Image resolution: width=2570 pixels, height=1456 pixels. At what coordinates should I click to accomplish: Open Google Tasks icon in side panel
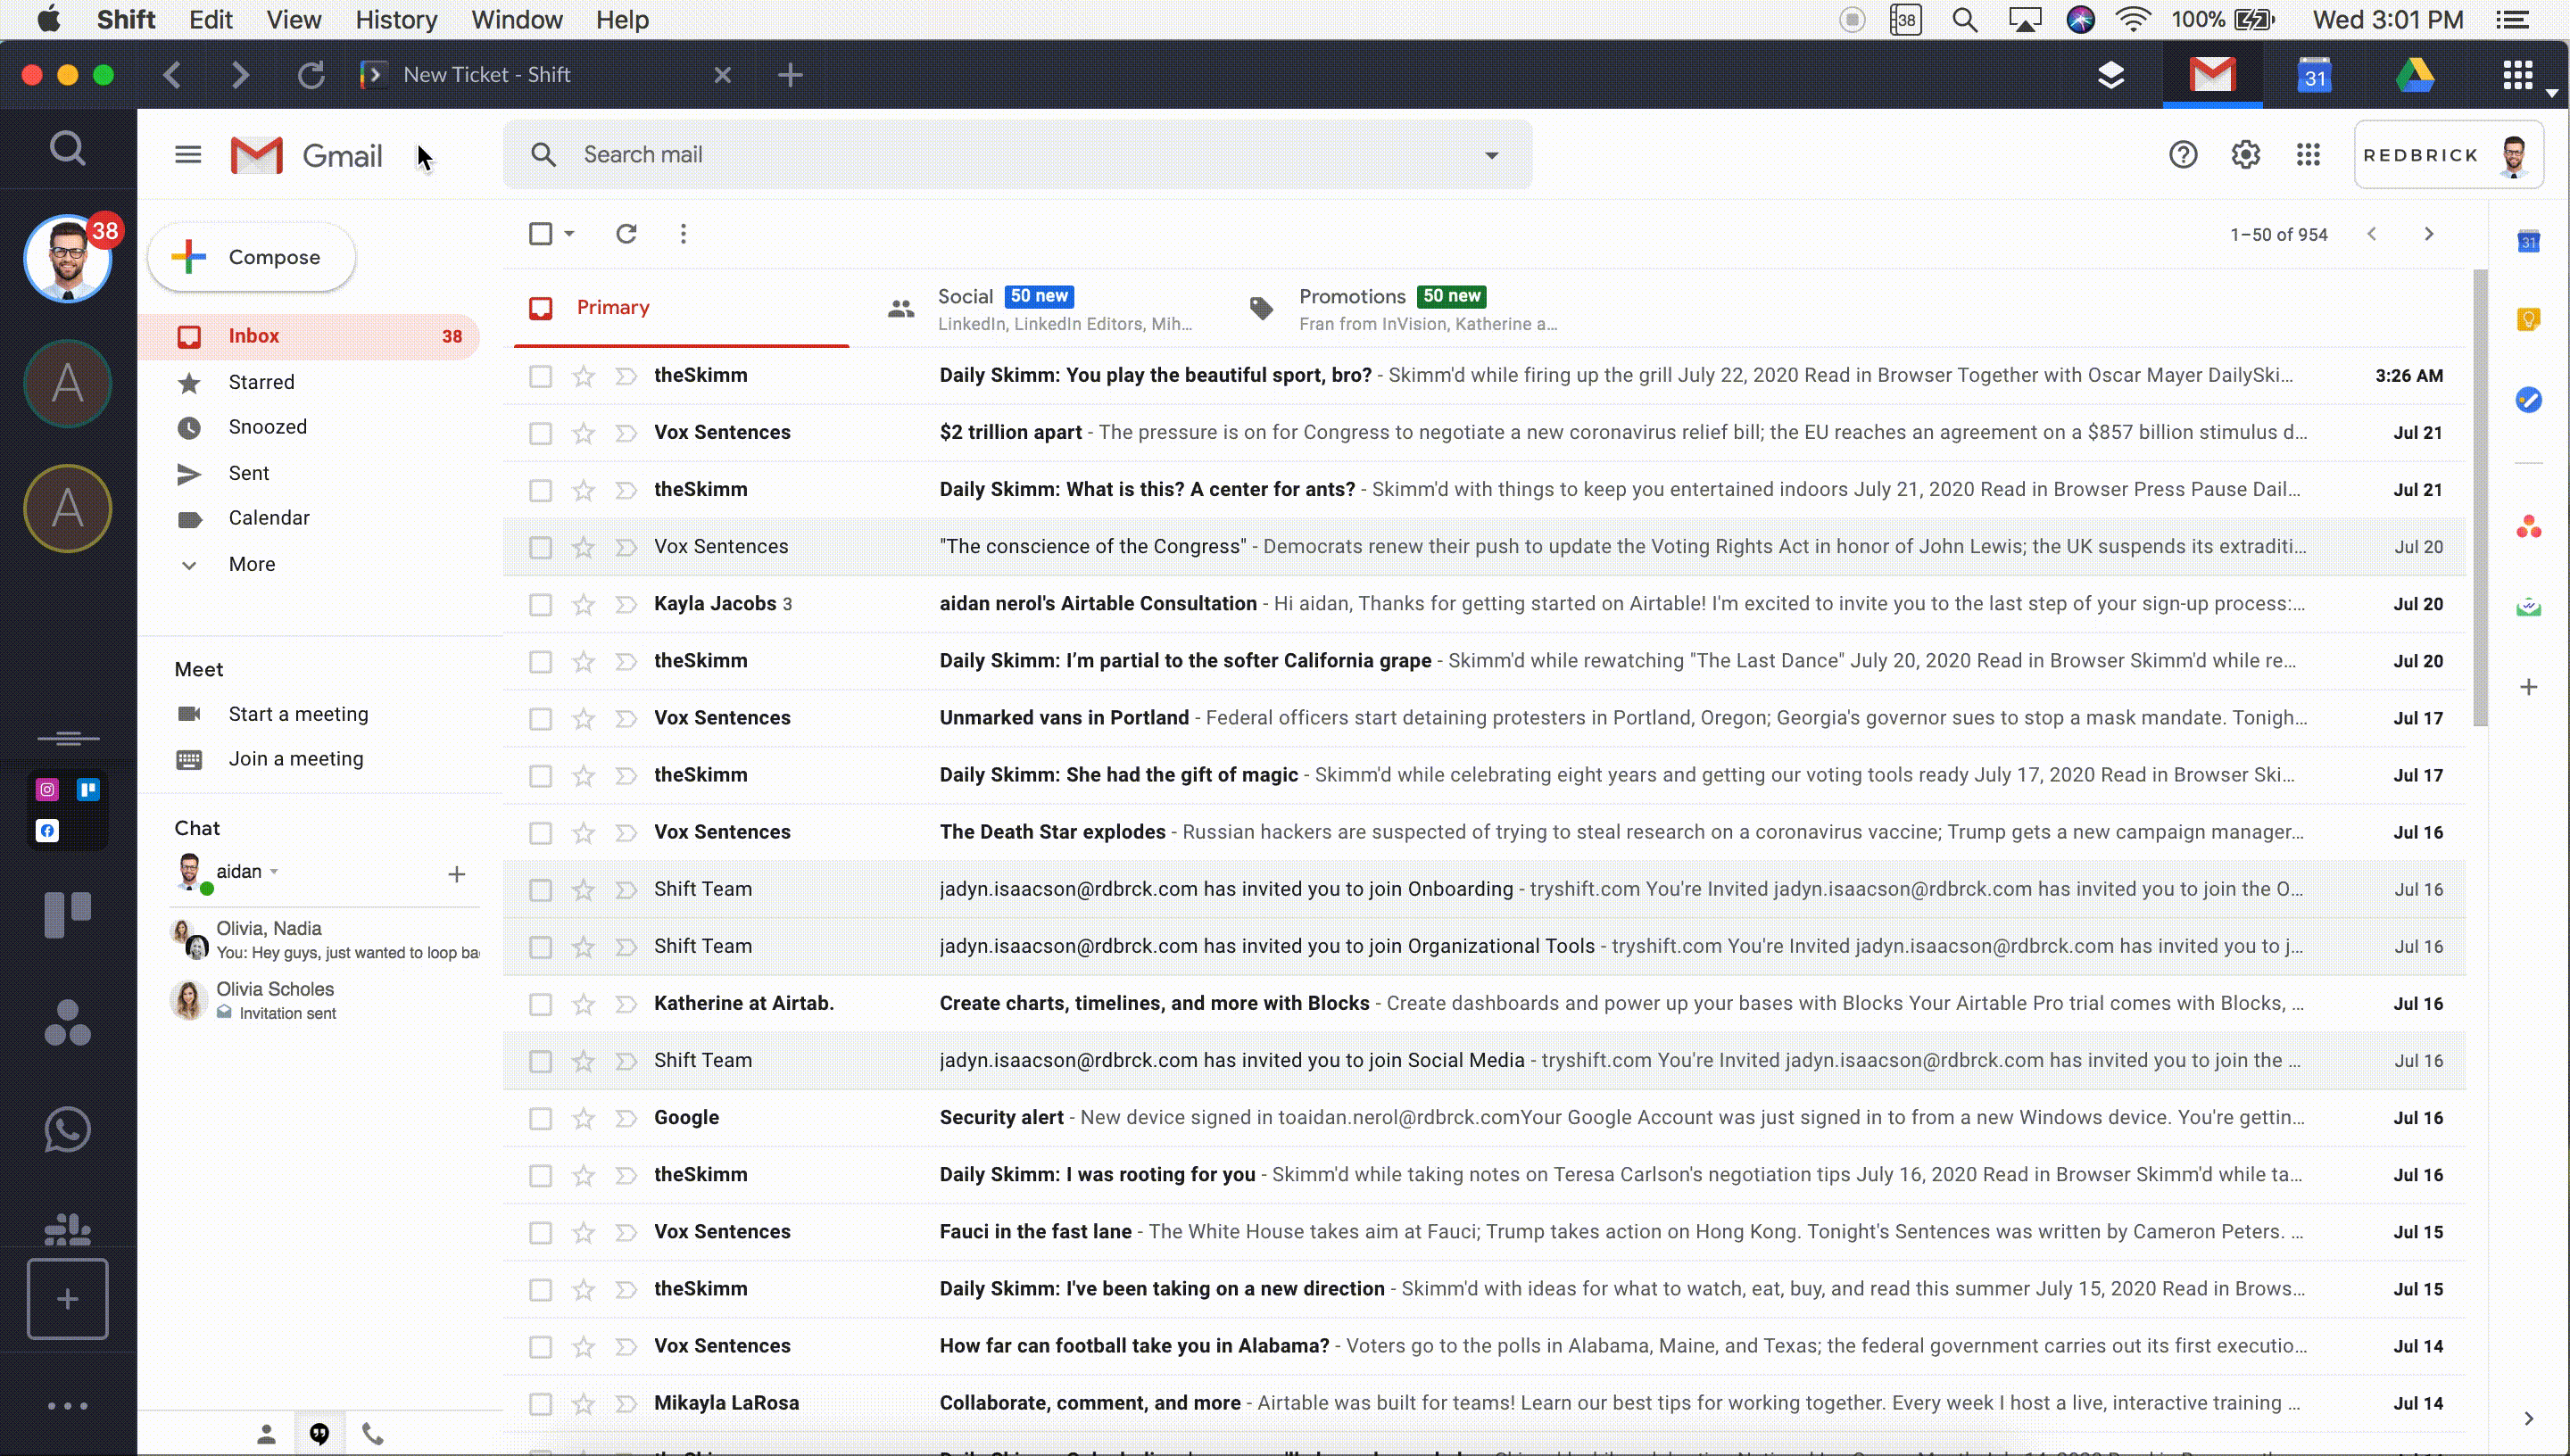pos(2528,400)
